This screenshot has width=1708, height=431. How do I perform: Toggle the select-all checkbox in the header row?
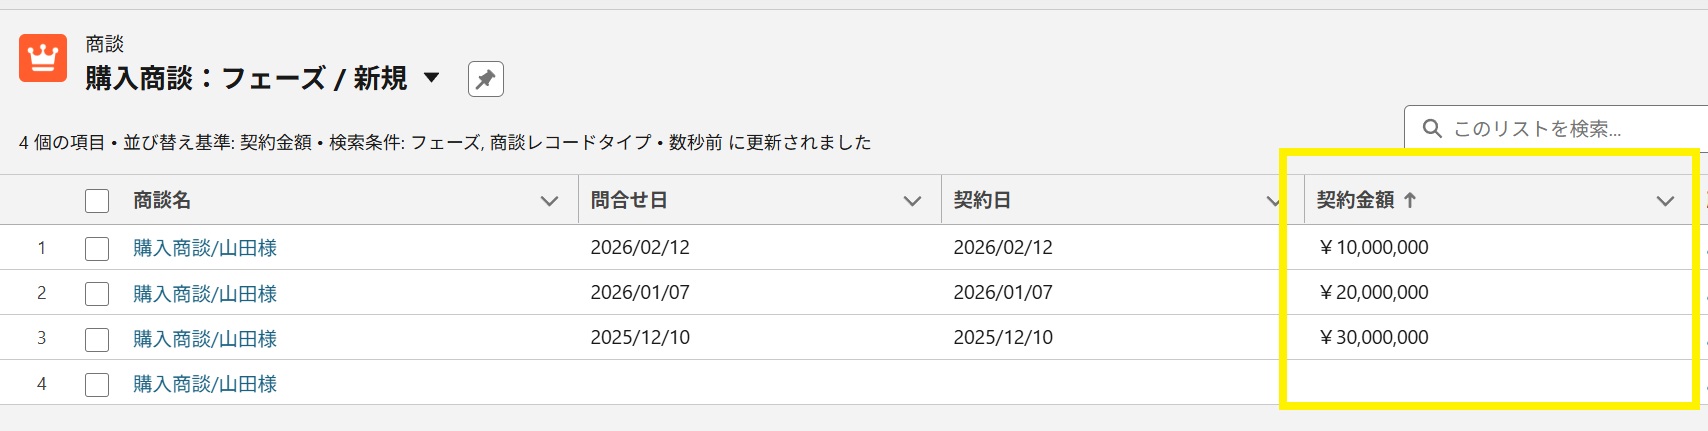click(x=97, y=201)
